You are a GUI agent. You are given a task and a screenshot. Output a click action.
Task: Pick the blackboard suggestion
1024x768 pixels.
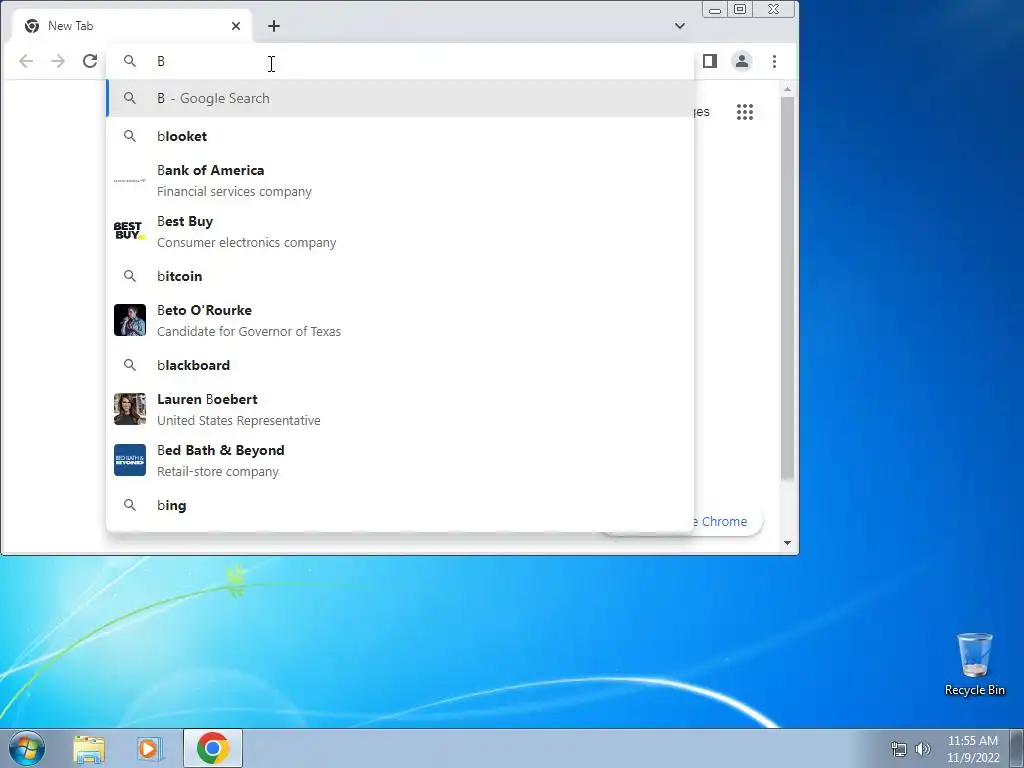400,365
